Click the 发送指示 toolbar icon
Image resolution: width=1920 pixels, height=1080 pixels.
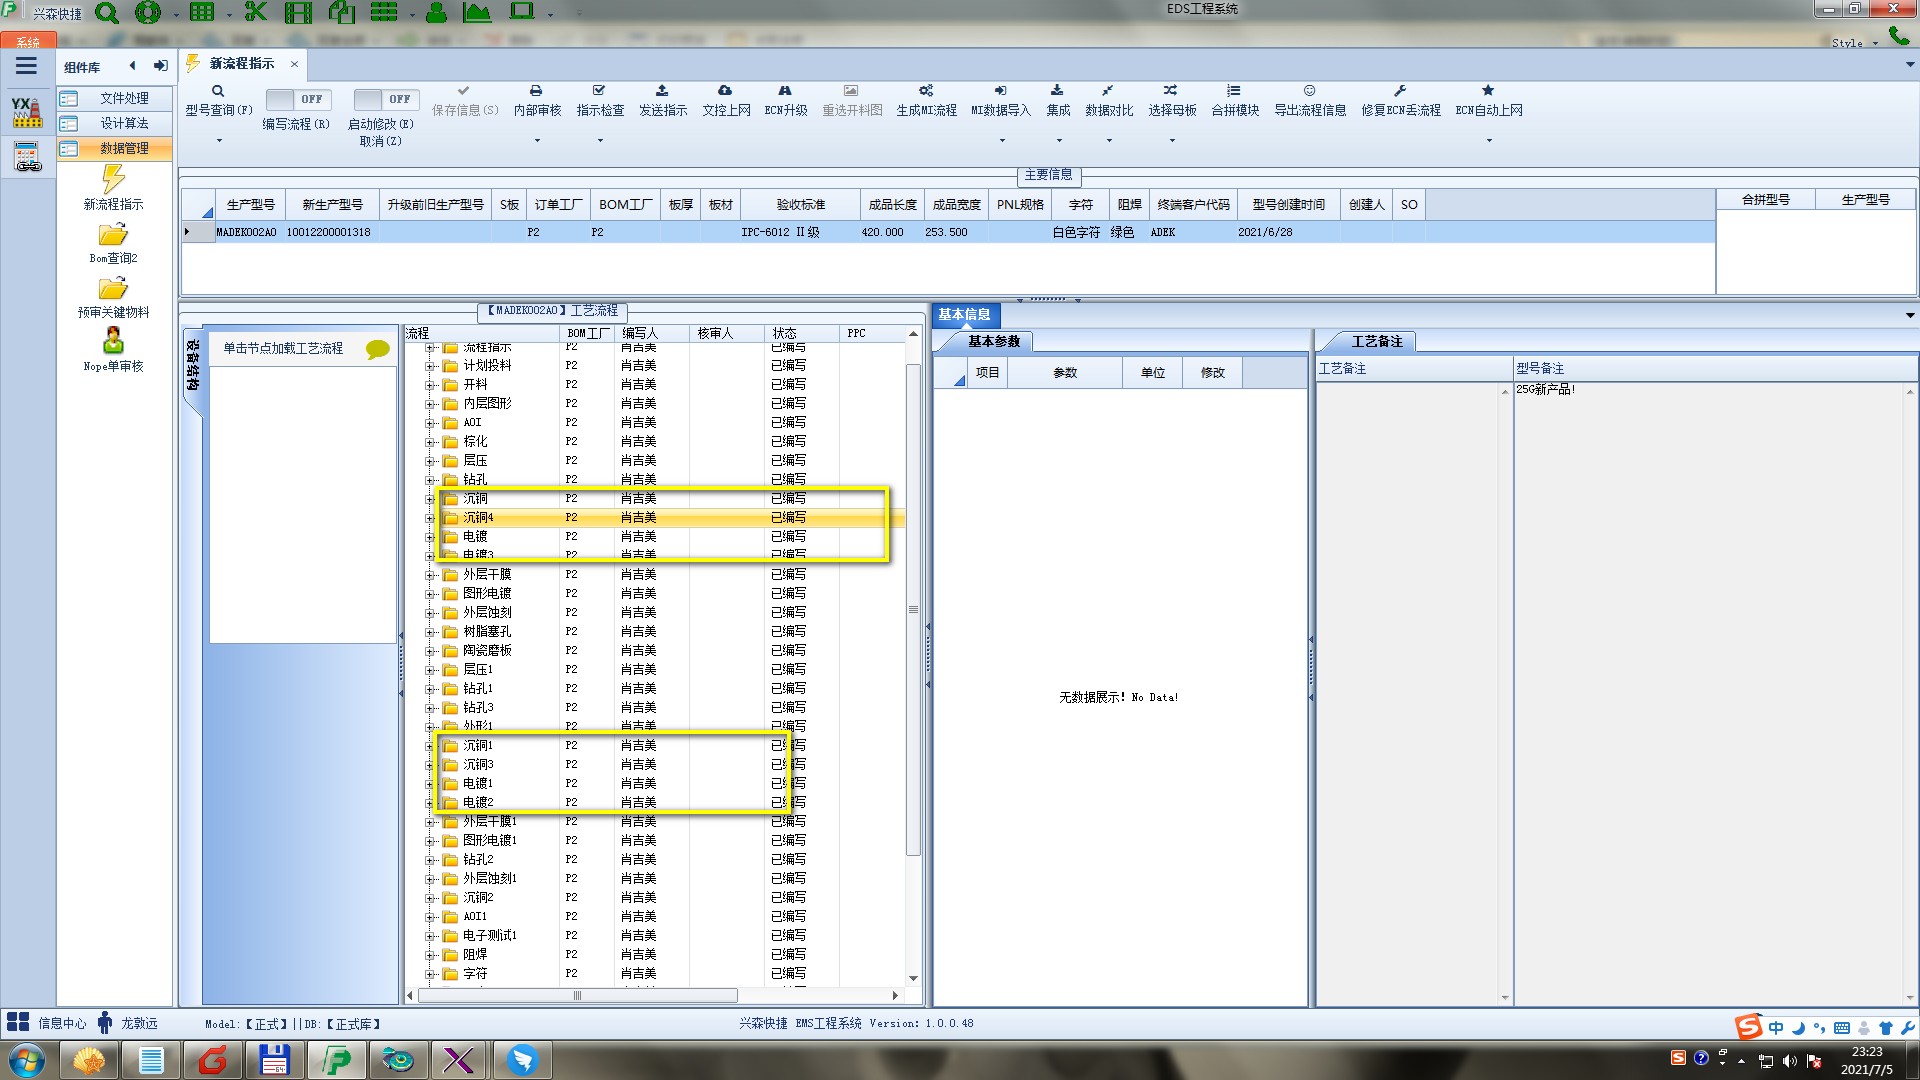[662, 91]
